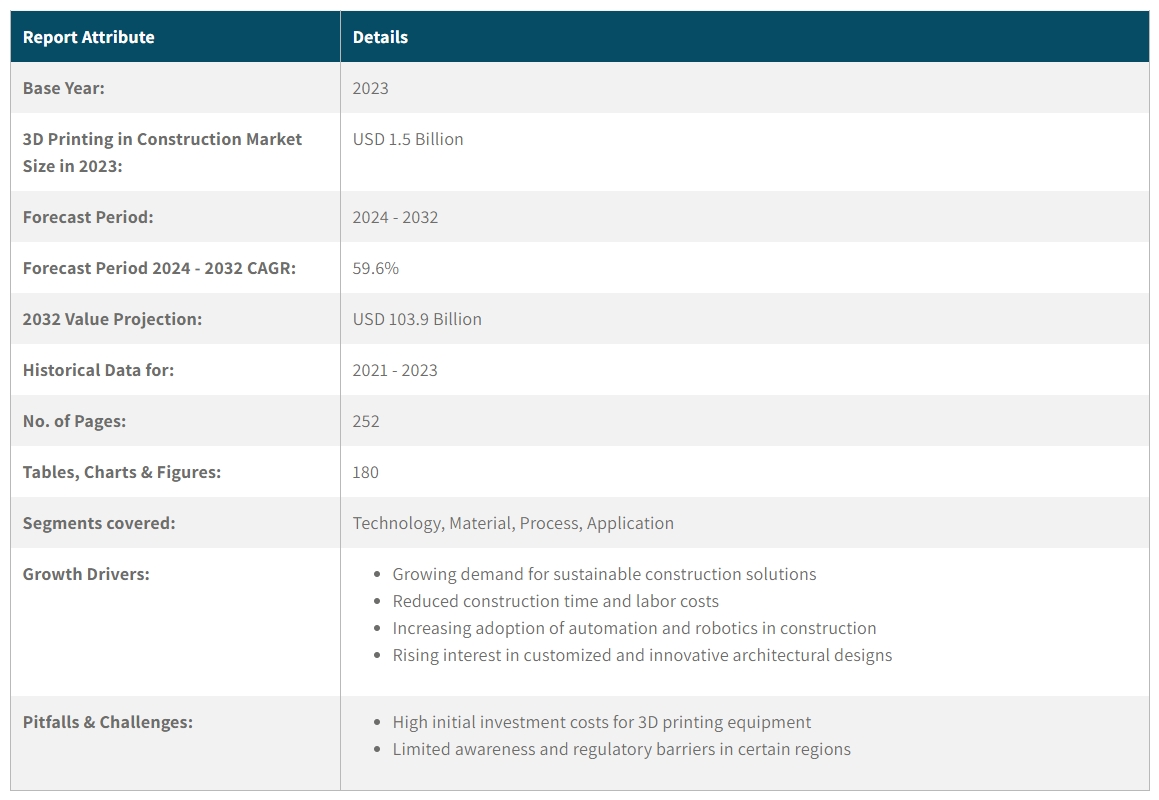Viewport: 1159px width, 800px height.
Task: Click the reduced construction time bullet
Action: point(555,601)
